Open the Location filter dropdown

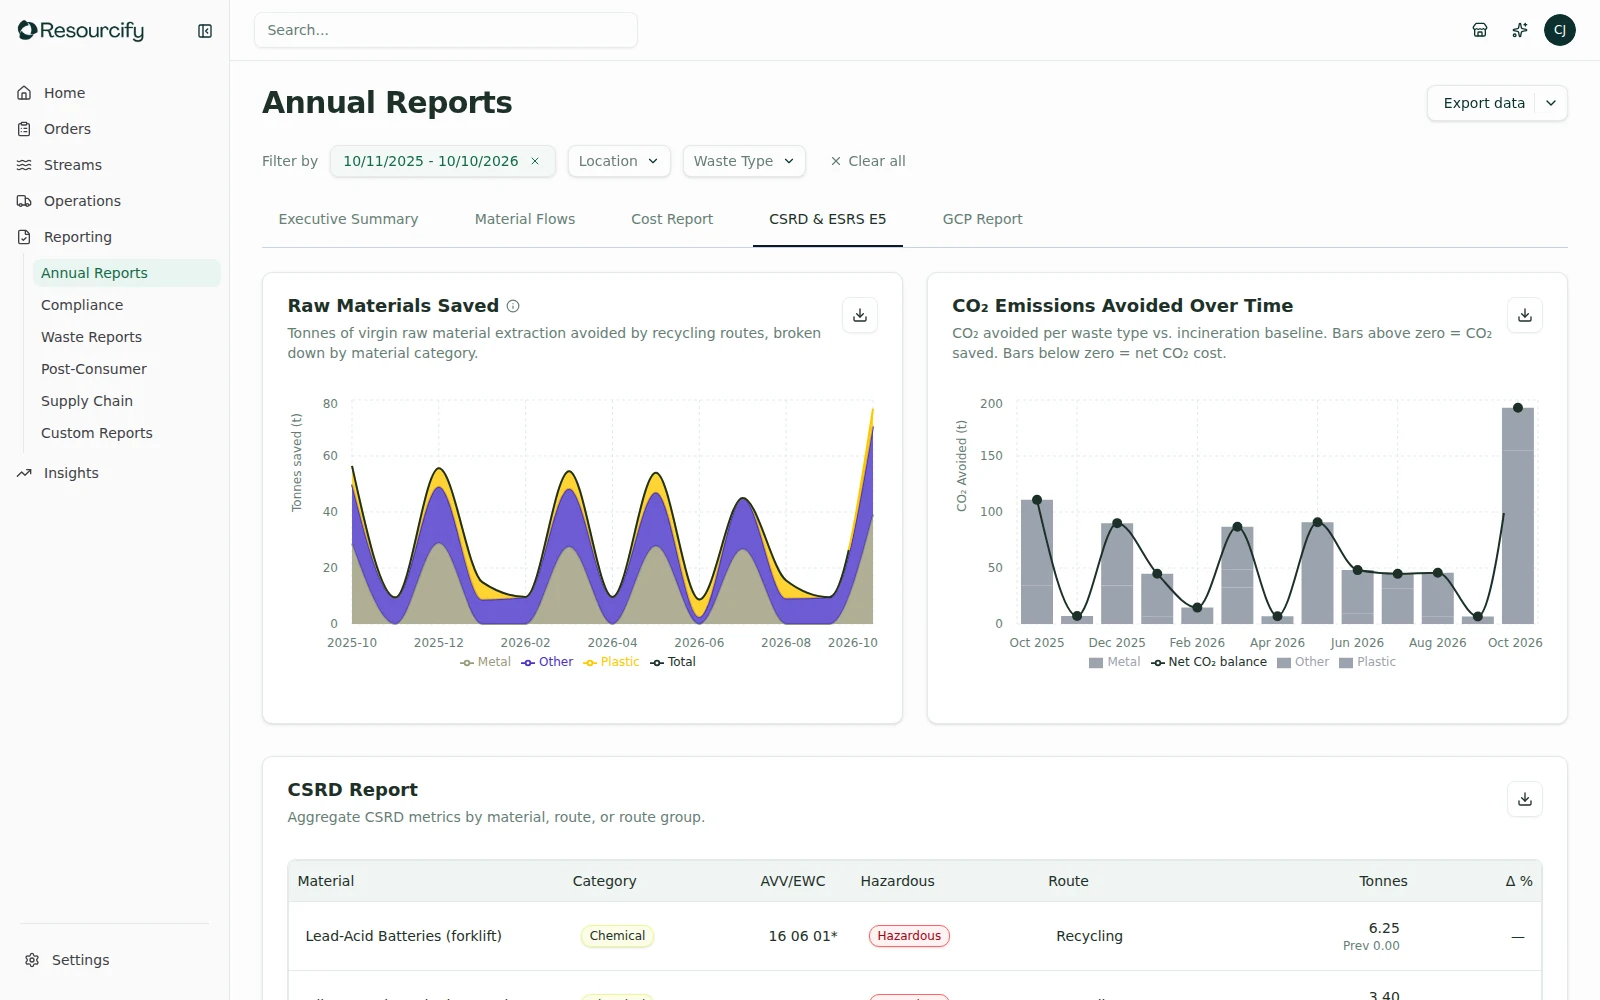coord(619,161)
